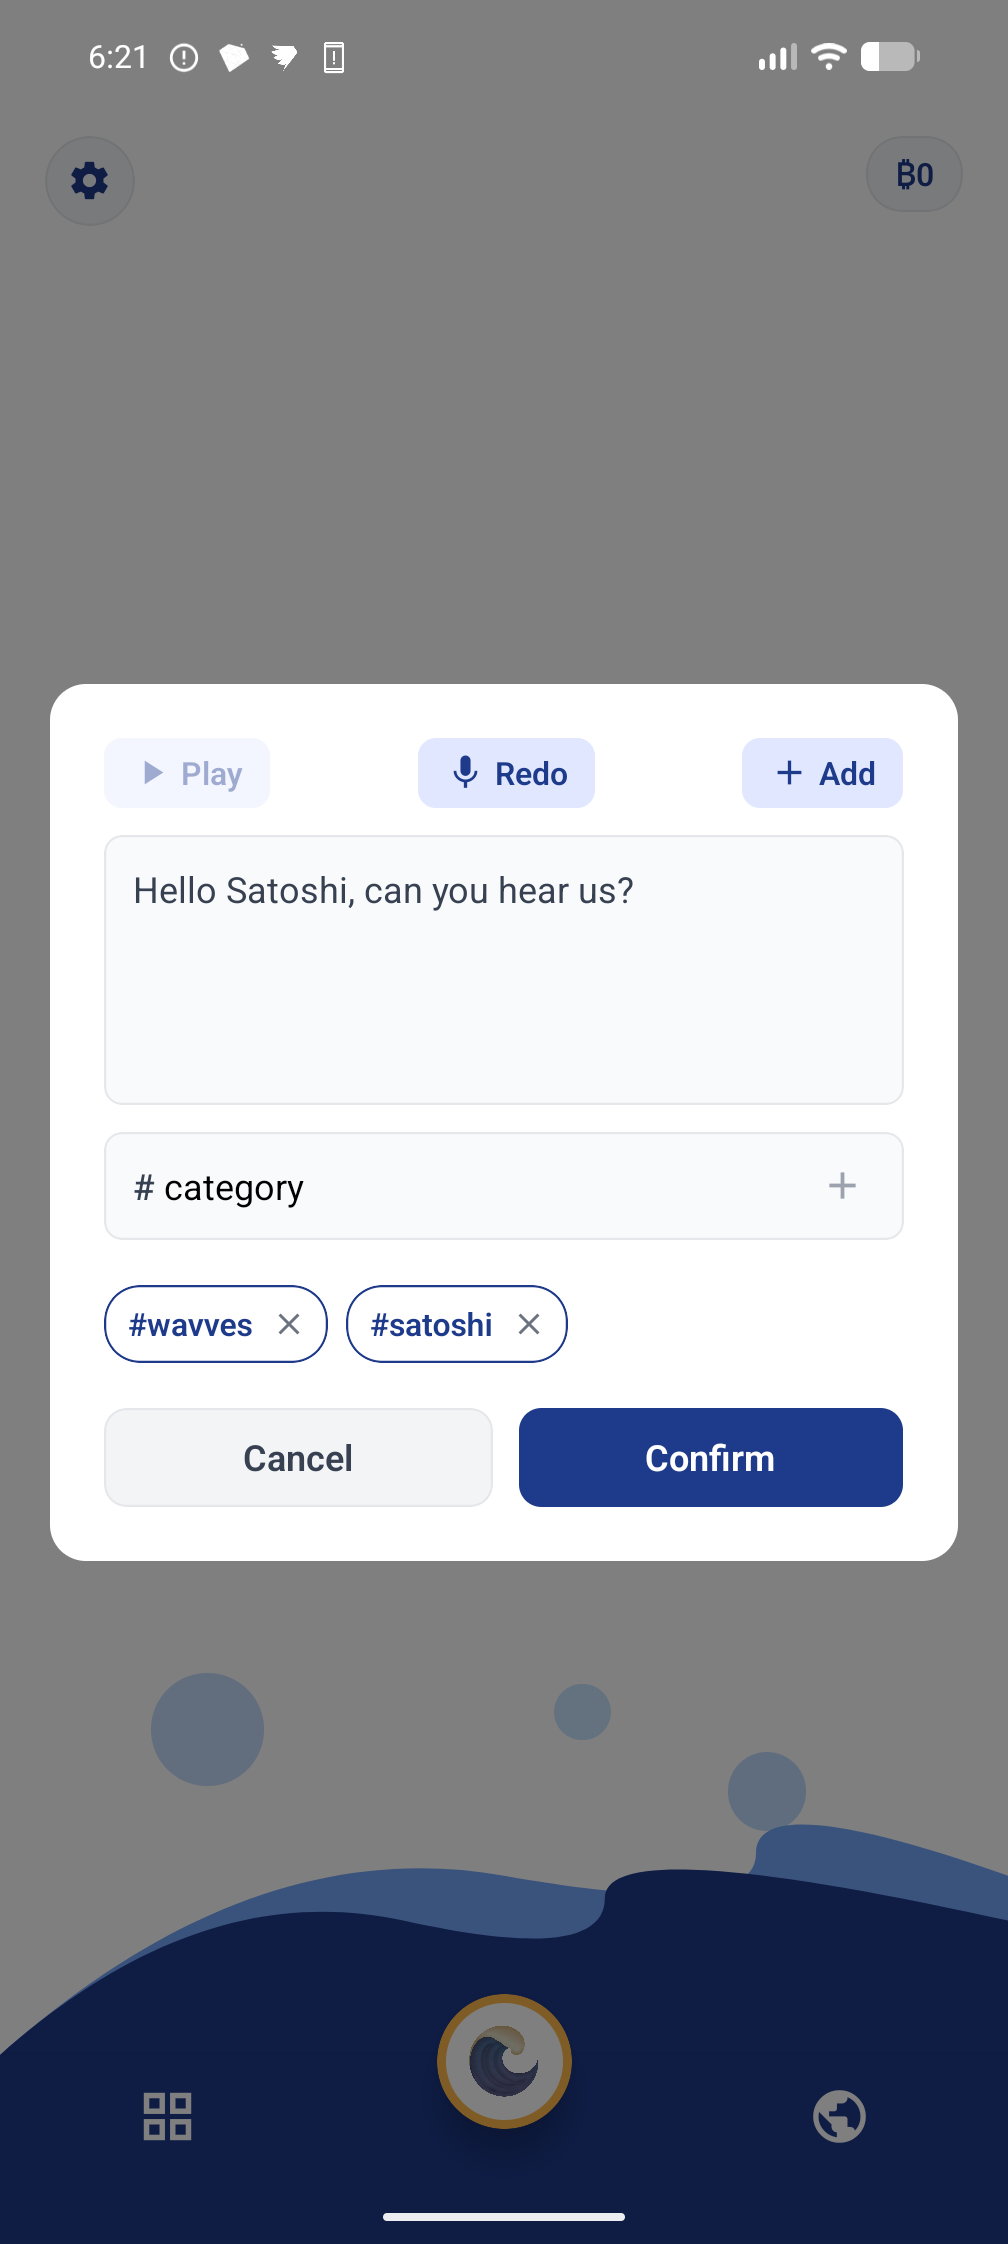Select the #satoshi tag chip
This screenshot has height=2244, width=1008.
[431, 1324]
